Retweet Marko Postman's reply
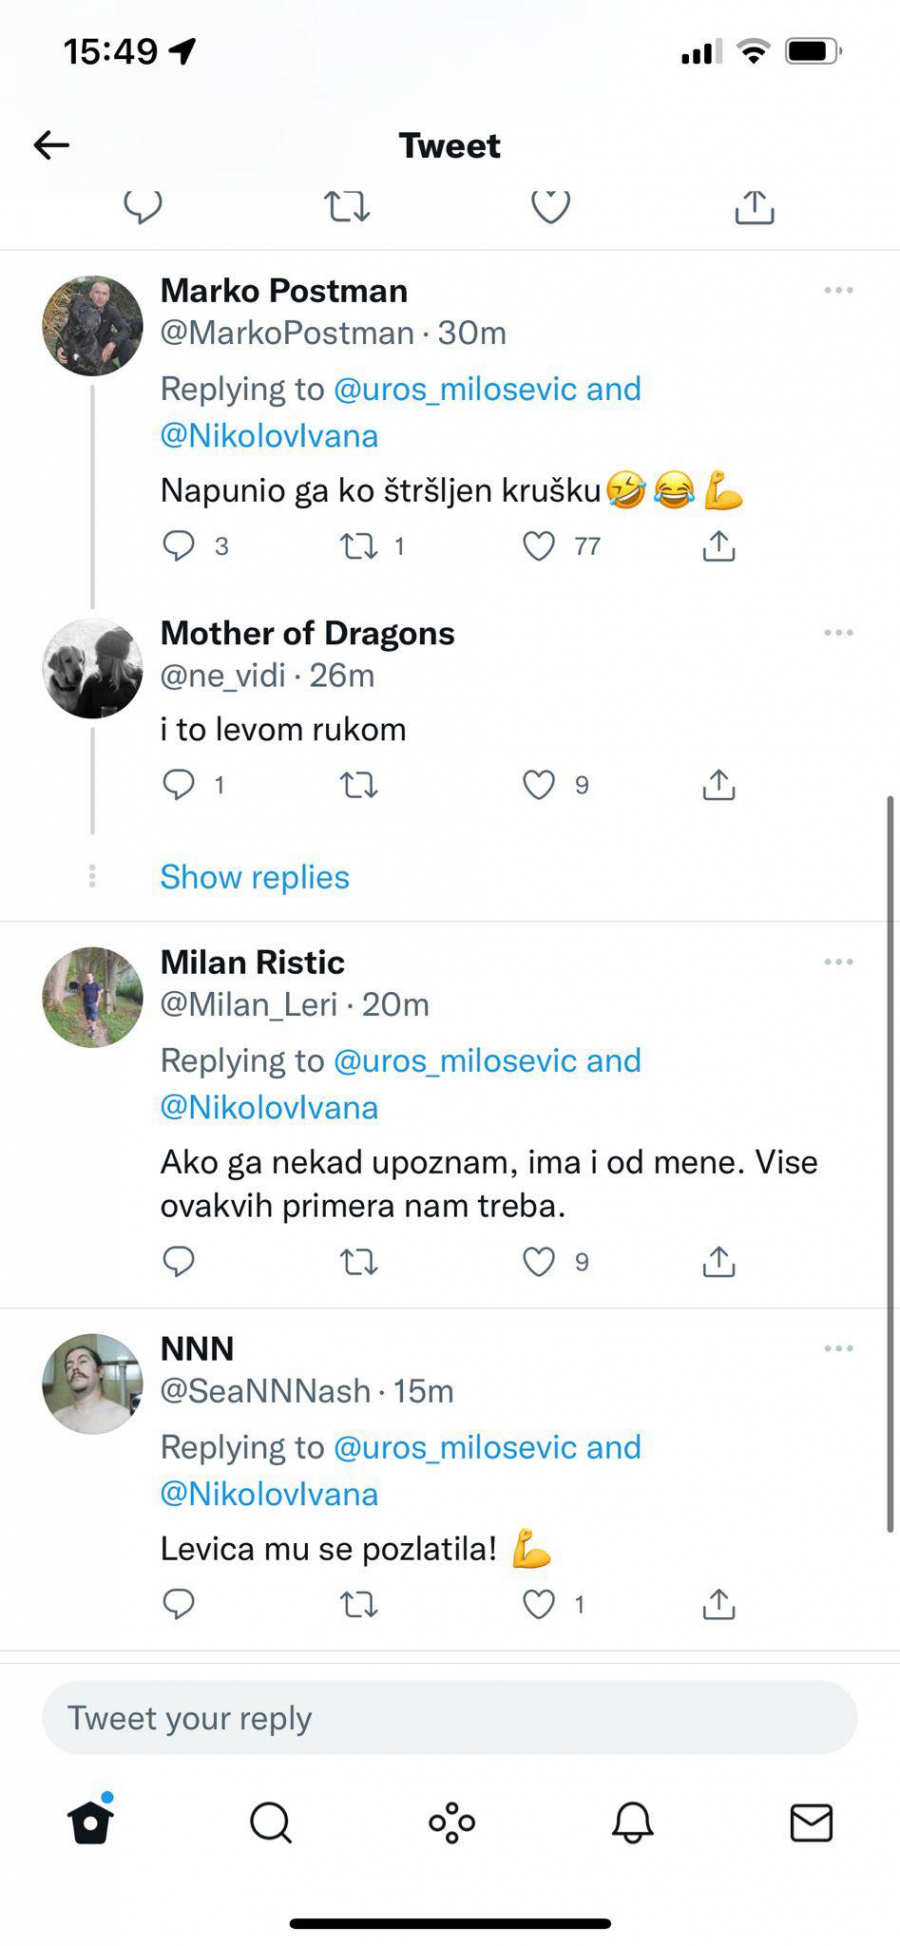This screenshot has height=1946, width=900. point(359,546)
